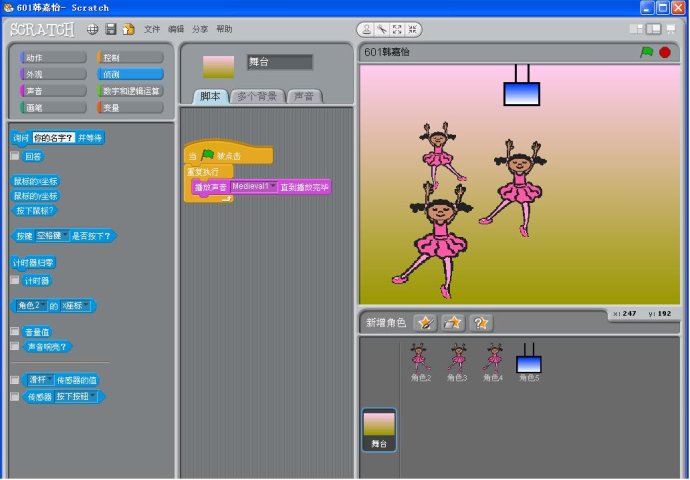690x480 pixels.
Task: Open the x座标 attribute dropdown
Action: click(x=75, y=305)
